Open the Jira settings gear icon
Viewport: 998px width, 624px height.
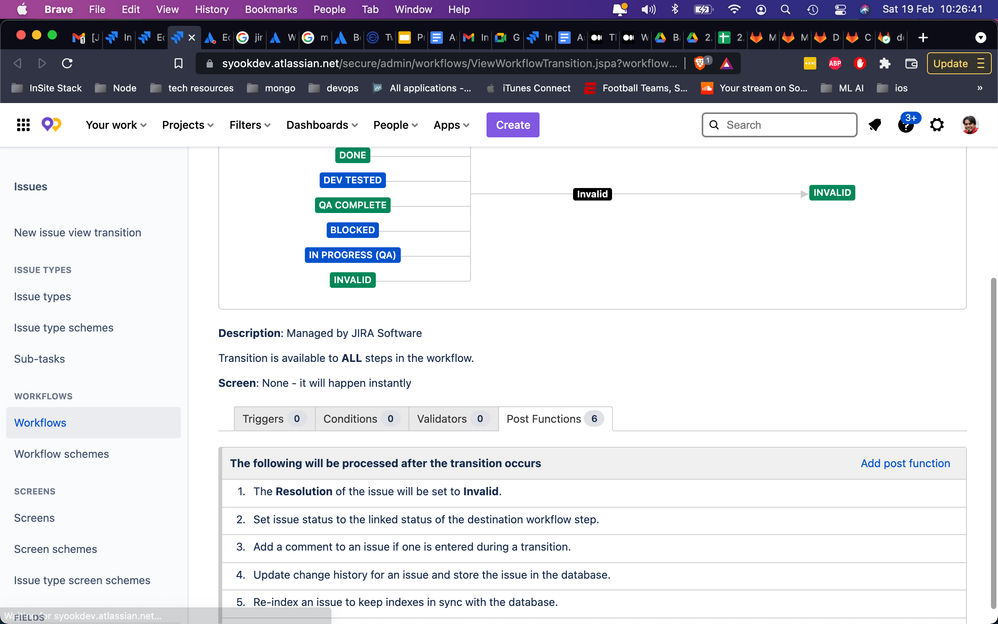pos(937,125)
